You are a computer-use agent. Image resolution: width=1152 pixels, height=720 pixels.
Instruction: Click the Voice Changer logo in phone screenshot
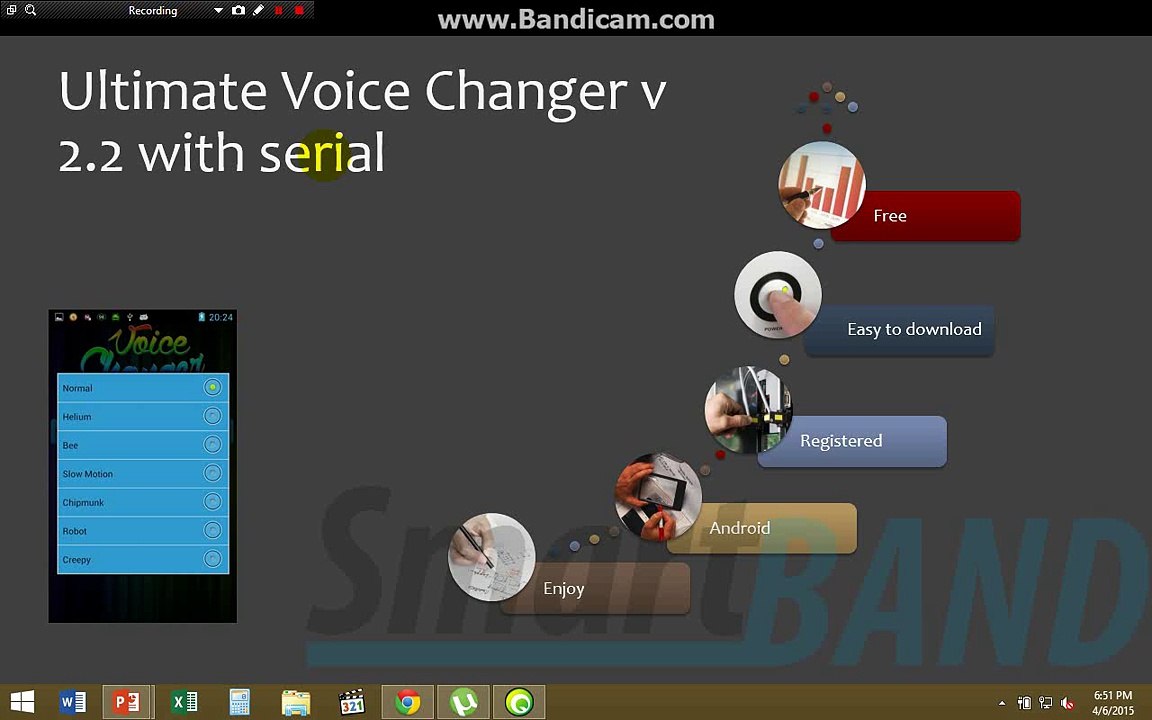click(x=143, y=349)
